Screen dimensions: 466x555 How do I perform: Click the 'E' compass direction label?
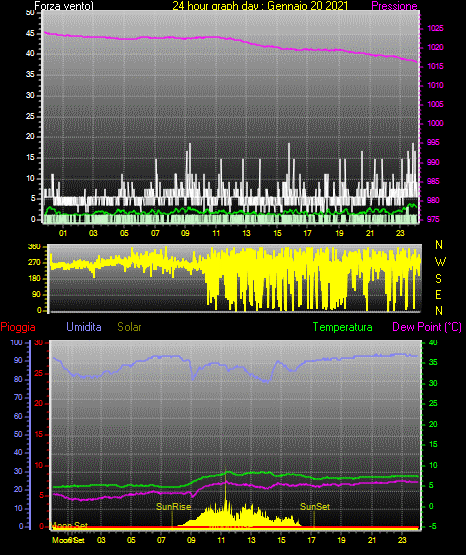point(438,294)
